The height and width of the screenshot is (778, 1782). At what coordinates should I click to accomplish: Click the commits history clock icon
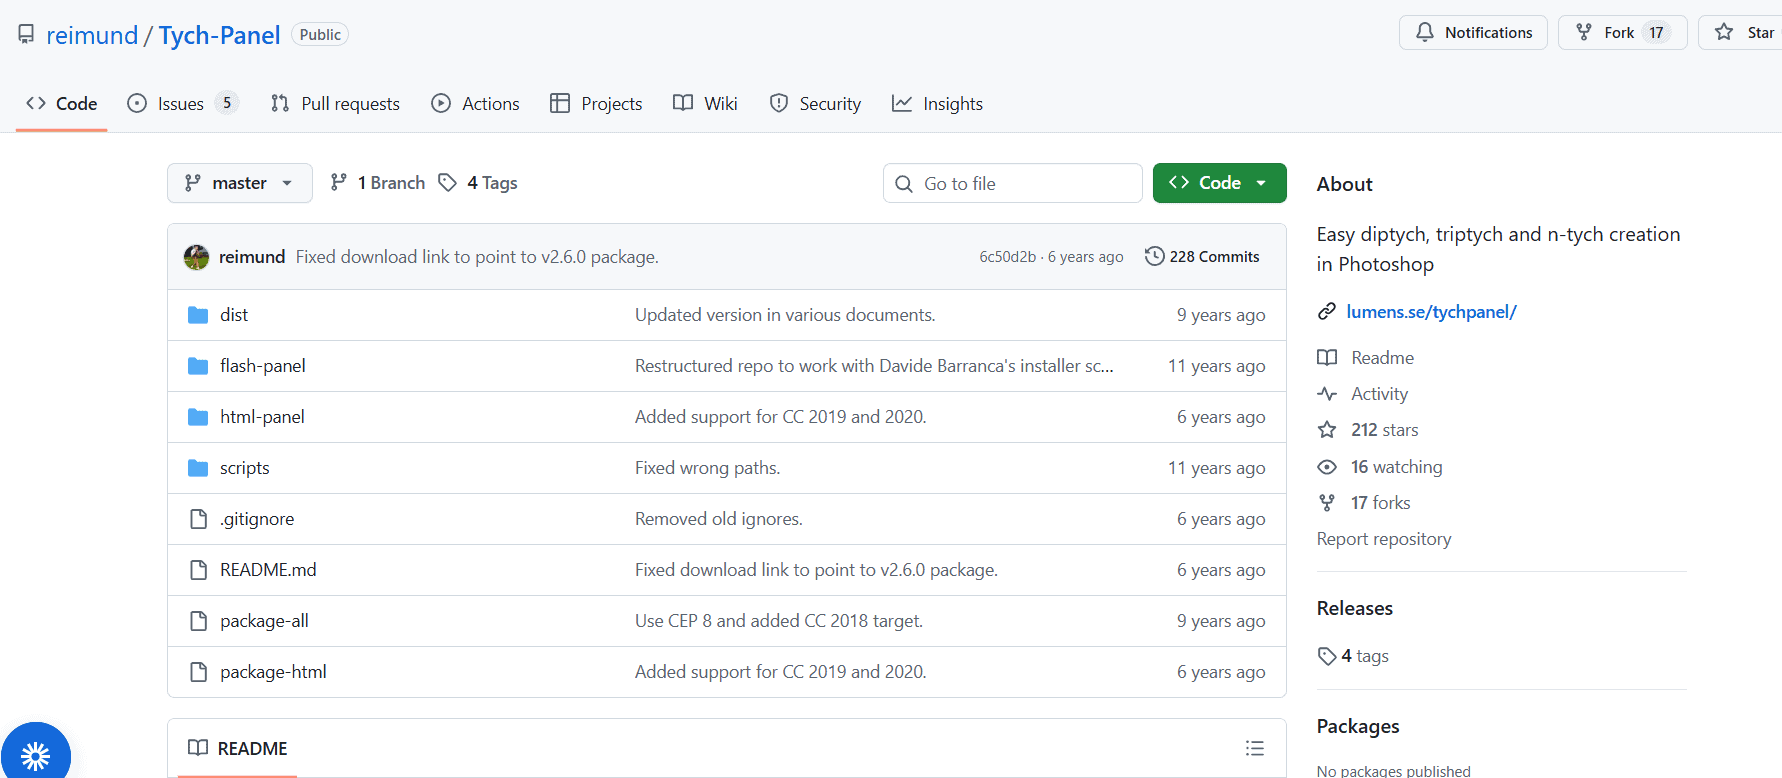tap(1154, 256)
